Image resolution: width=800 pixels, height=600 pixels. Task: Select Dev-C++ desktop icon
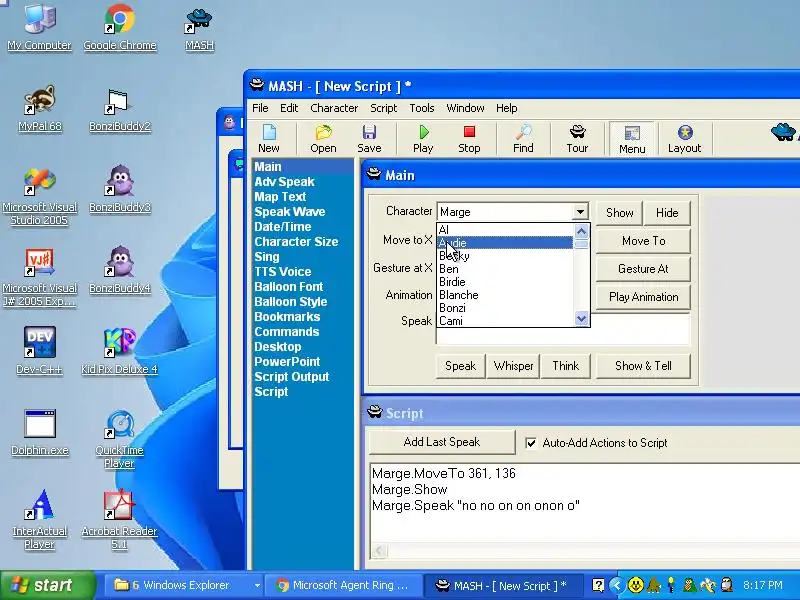(39, 351)
